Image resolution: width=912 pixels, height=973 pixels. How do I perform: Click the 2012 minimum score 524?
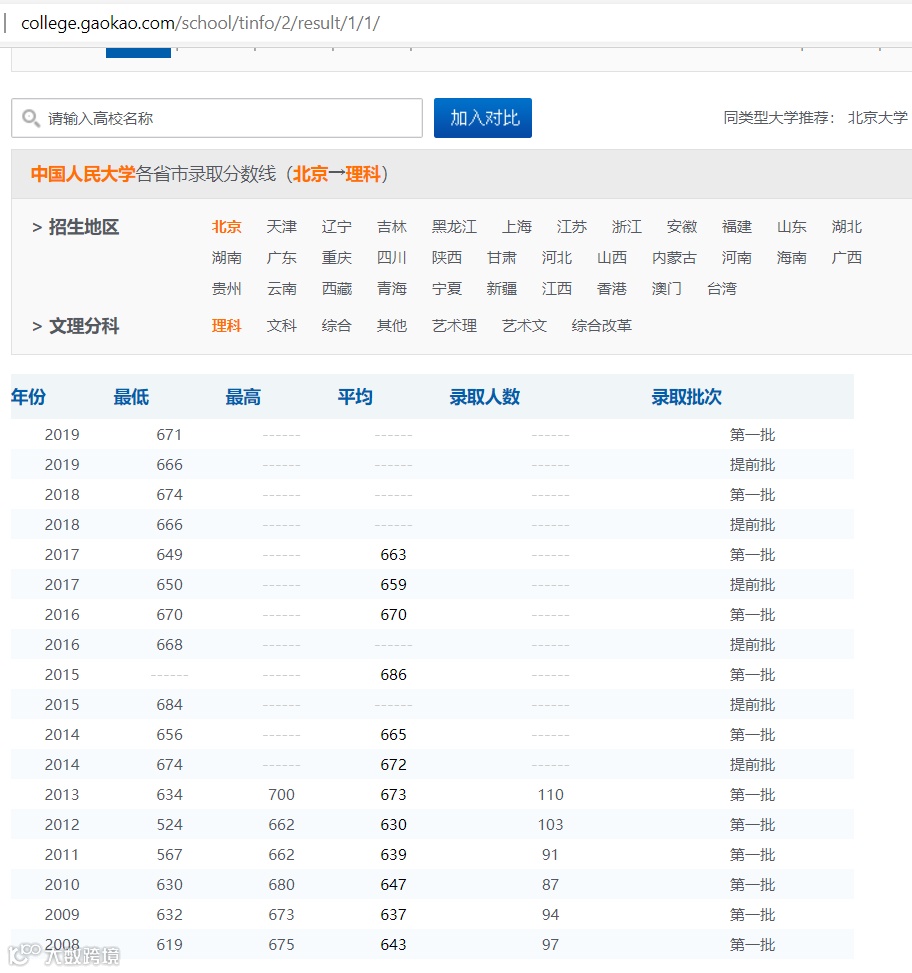tap(169, 825)
